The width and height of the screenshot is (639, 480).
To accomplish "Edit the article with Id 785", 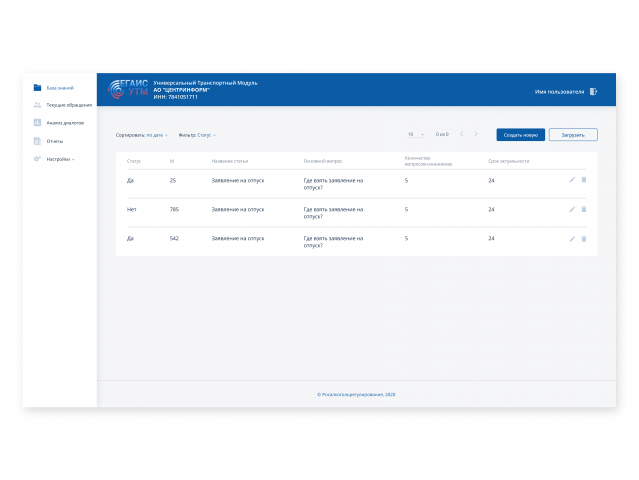I will tap(572, 209).
